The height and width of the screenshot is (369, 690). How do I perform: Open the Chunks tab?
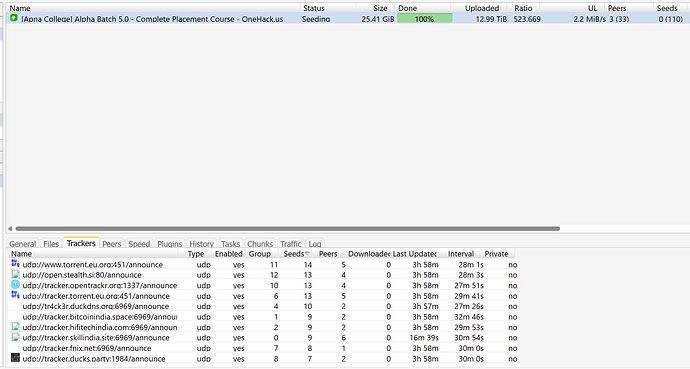(x=260, y=244)
